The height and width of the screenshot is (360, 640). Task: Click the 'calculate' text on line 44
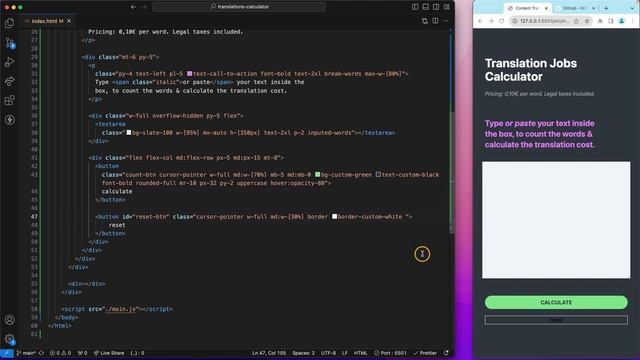click(x=117, y=191)
